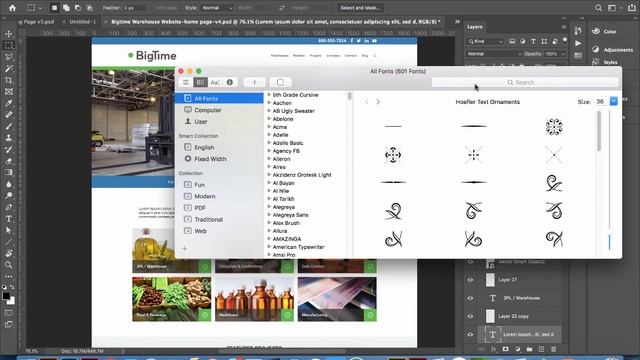Select the Rectangular Marquee tool

tap(9, 45)
